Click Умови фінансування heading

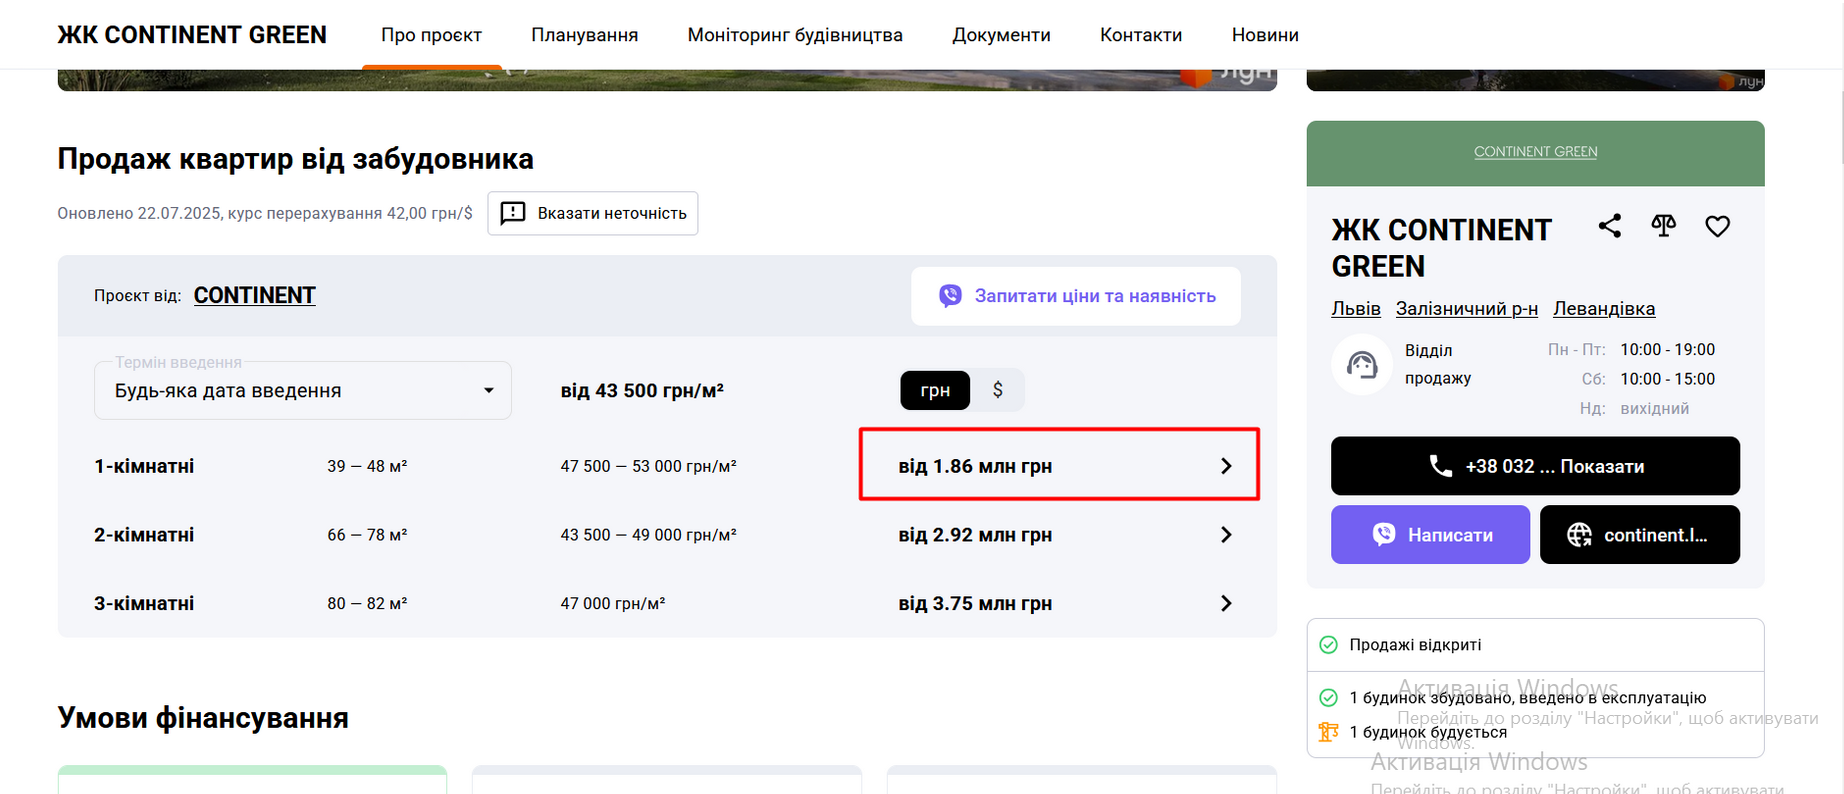click(203, 718)
